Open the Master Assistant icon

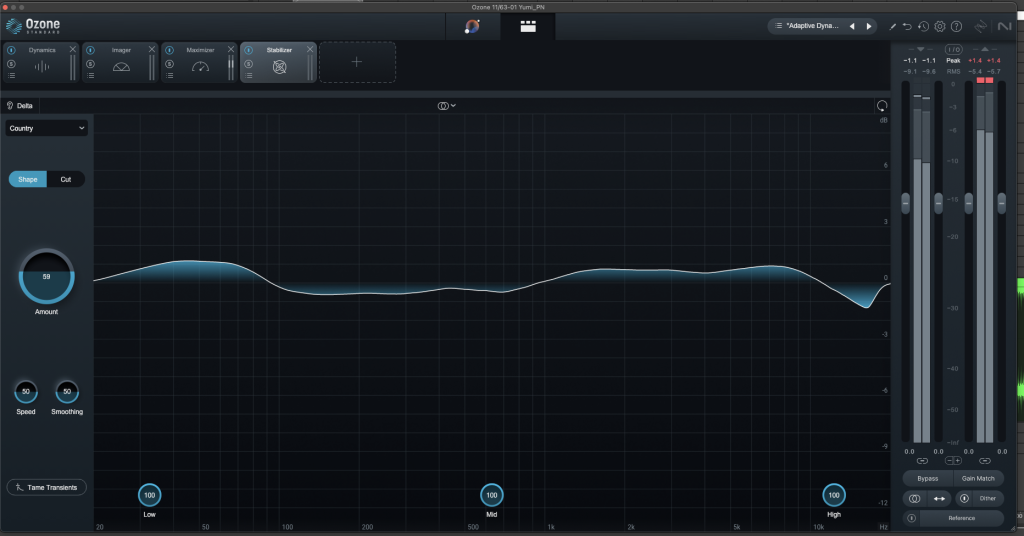pyautogui.click(x=473, y=27)
